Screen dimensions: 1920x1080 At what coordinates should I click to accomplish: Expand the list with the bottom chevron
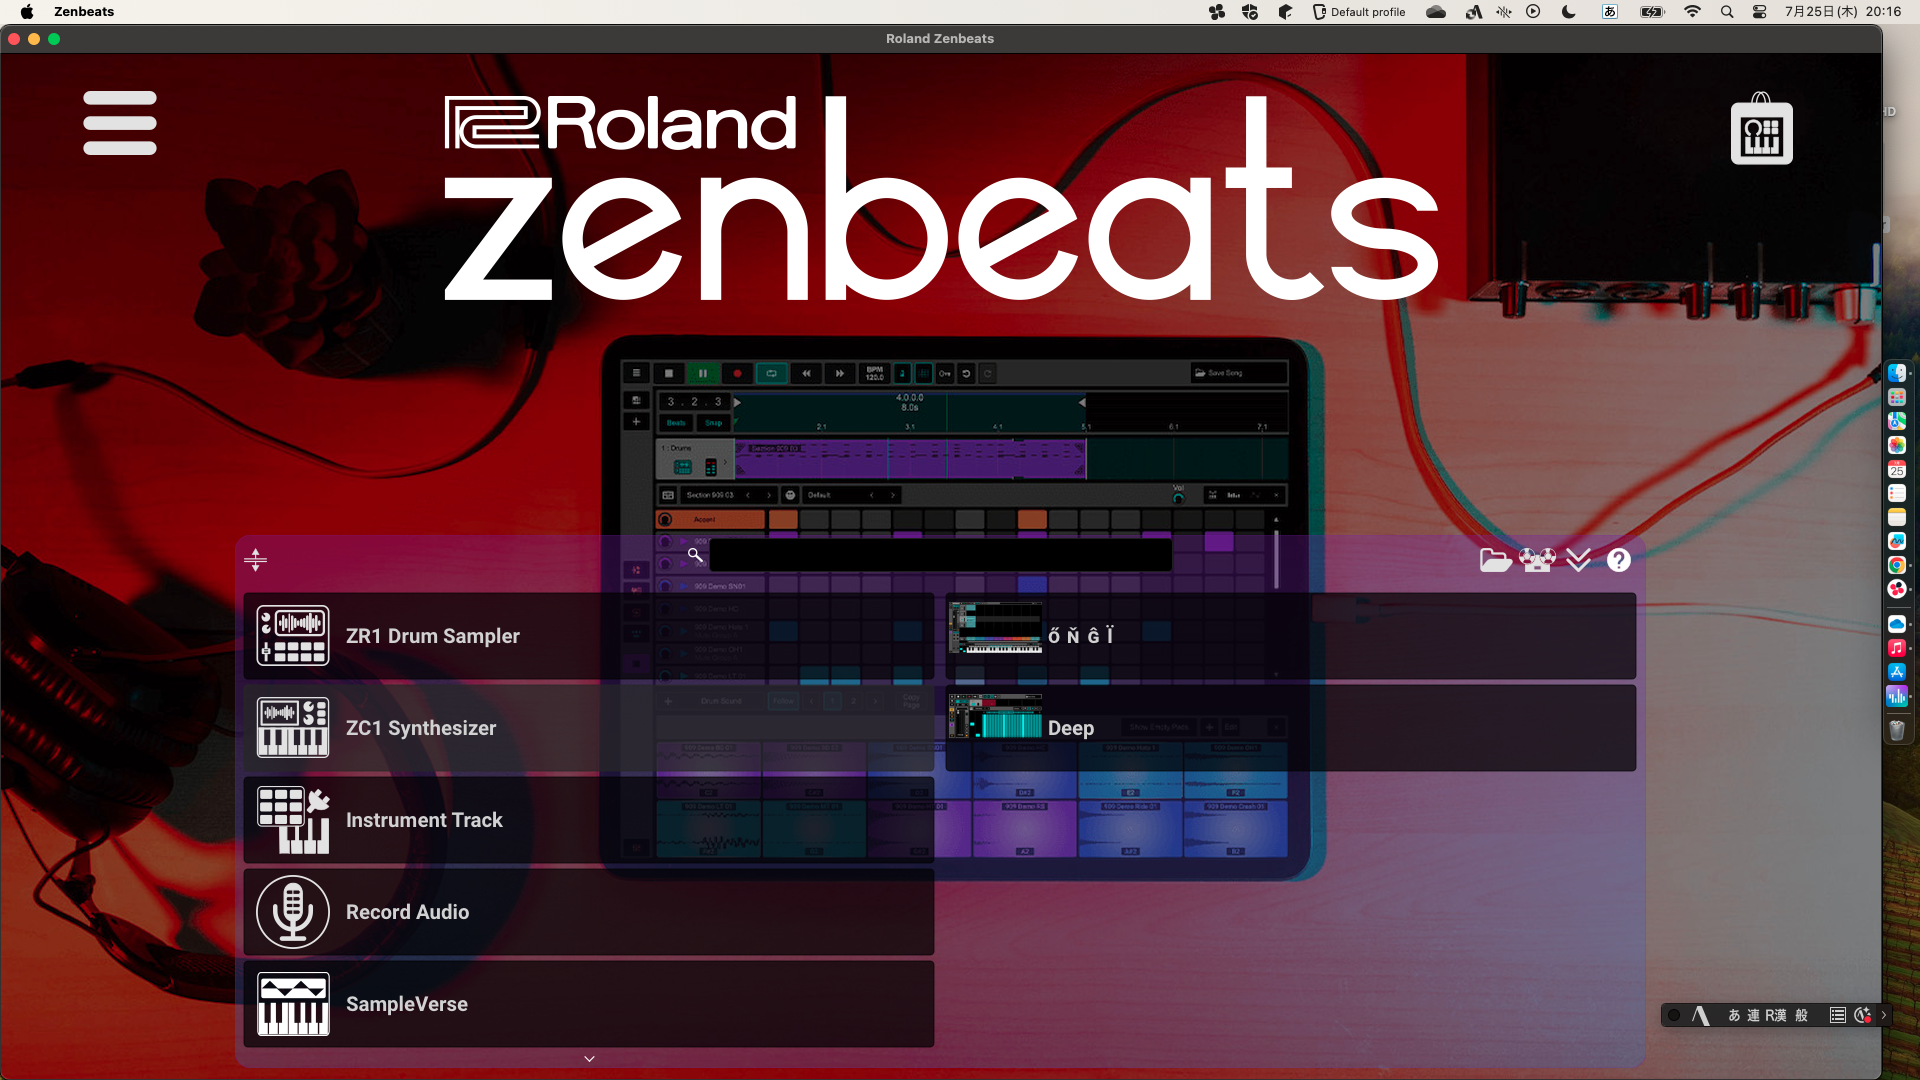[x=589, y=1058]
